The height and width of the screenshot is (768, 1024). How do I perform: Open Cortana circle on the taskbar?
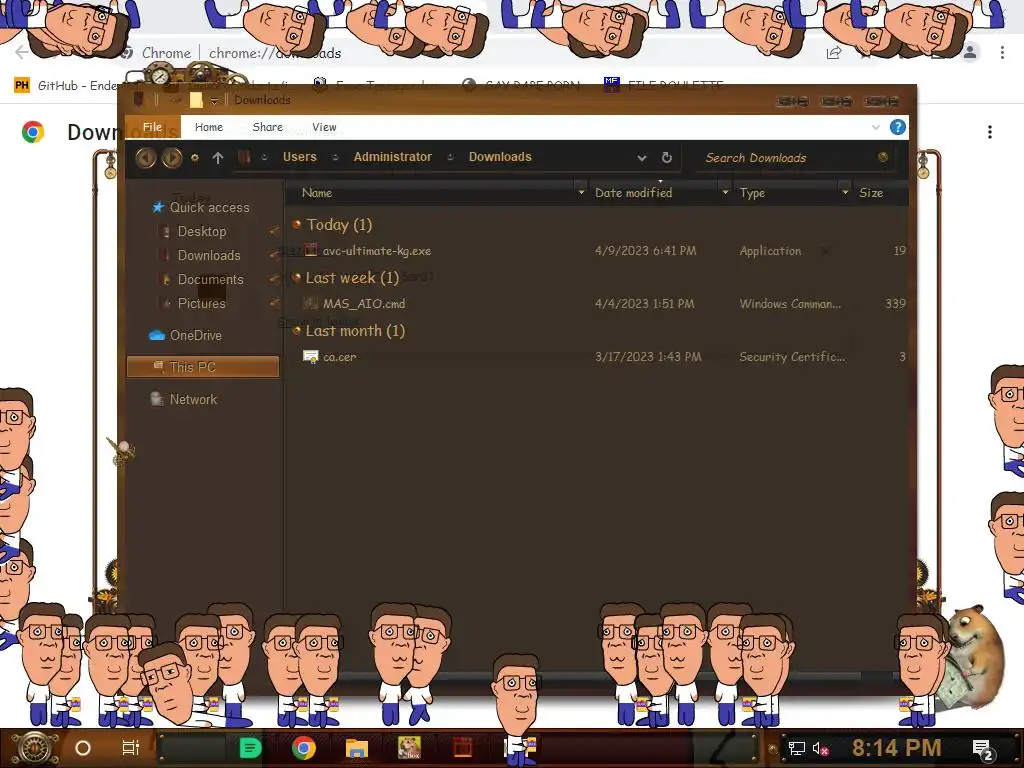click(83, 748)
